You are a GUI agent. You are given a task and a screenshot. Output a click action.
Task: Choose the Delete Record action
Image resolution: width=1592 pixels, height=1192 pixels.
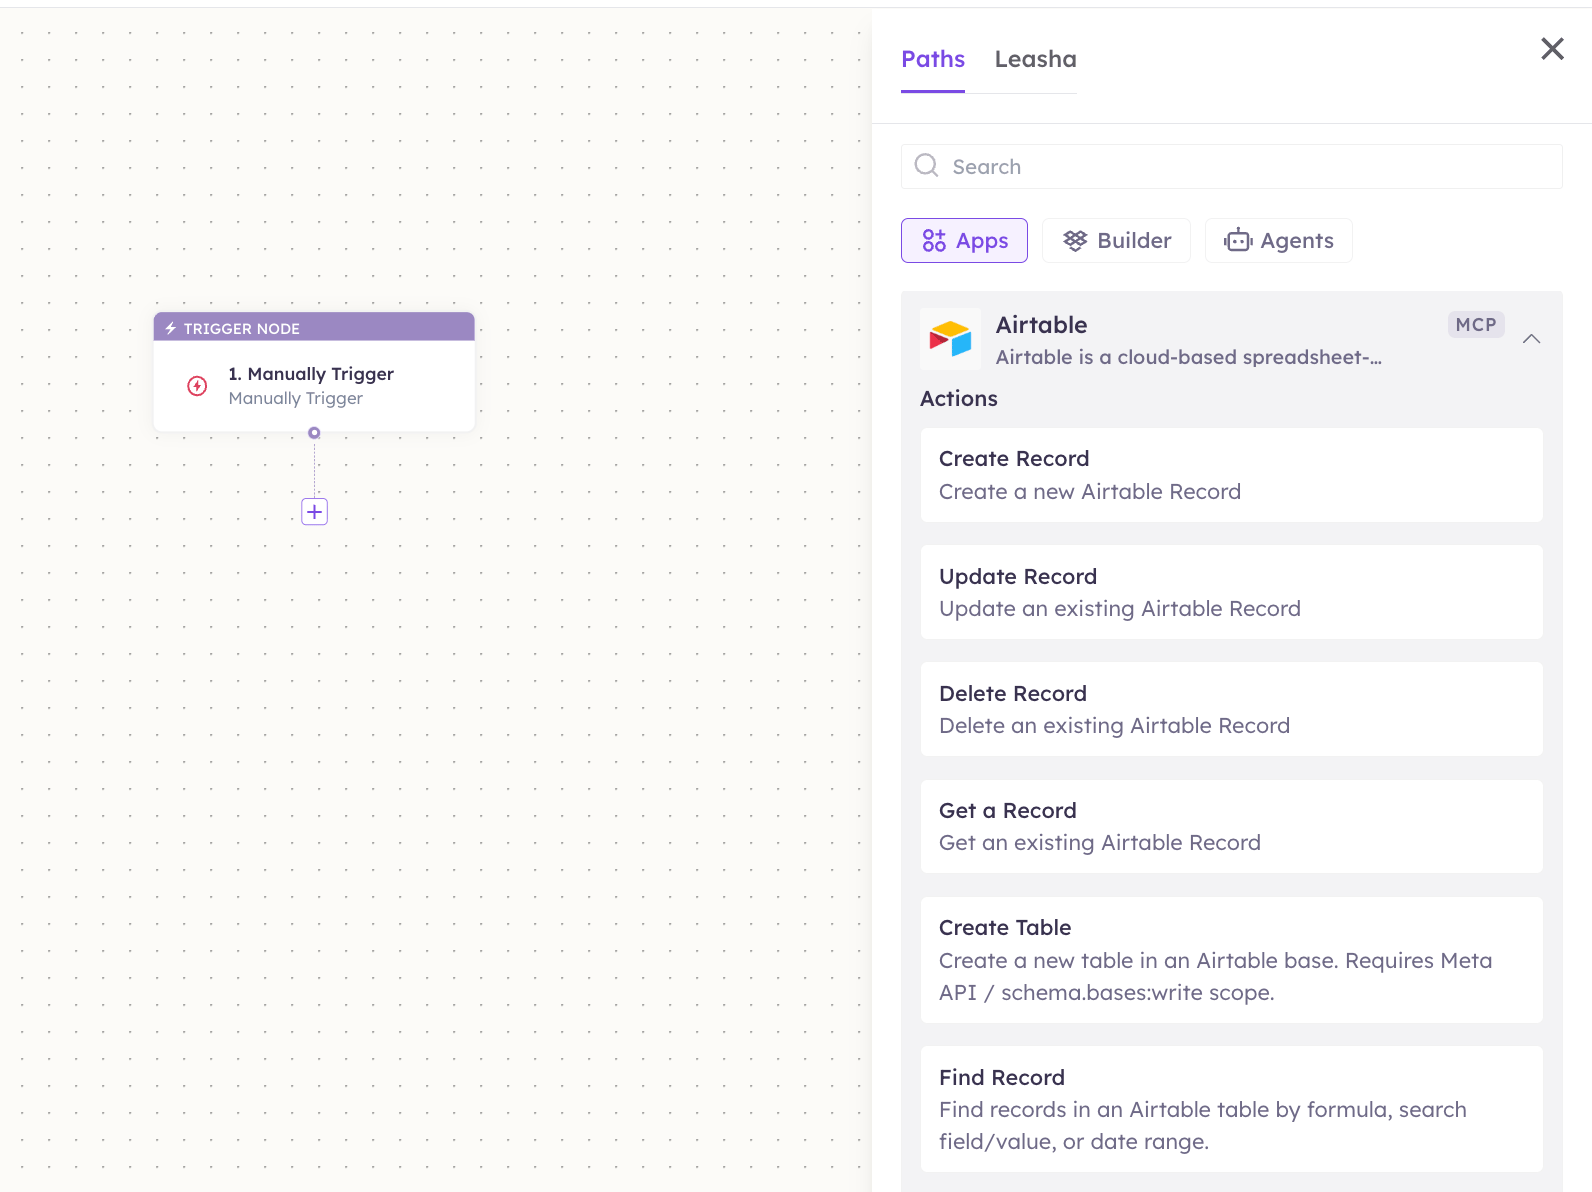1231,709
